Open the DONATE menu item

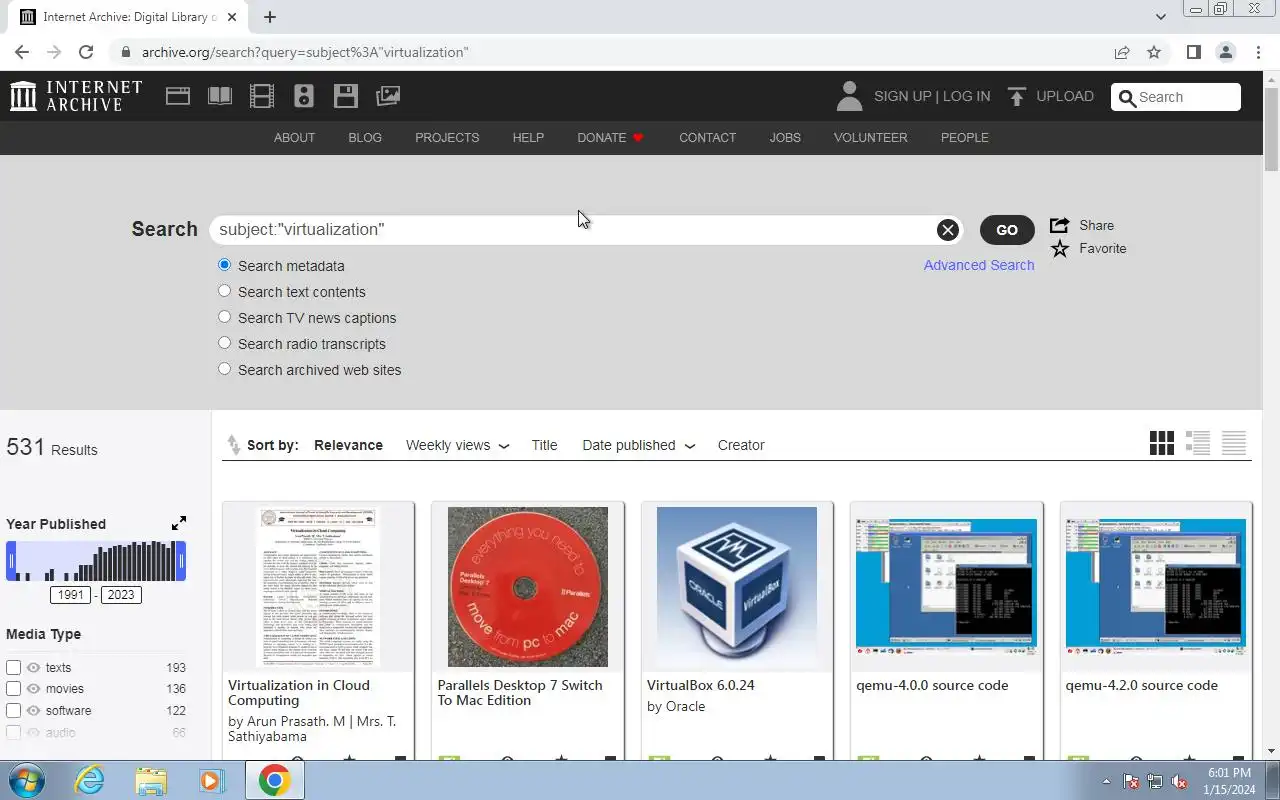click(610, 138)
